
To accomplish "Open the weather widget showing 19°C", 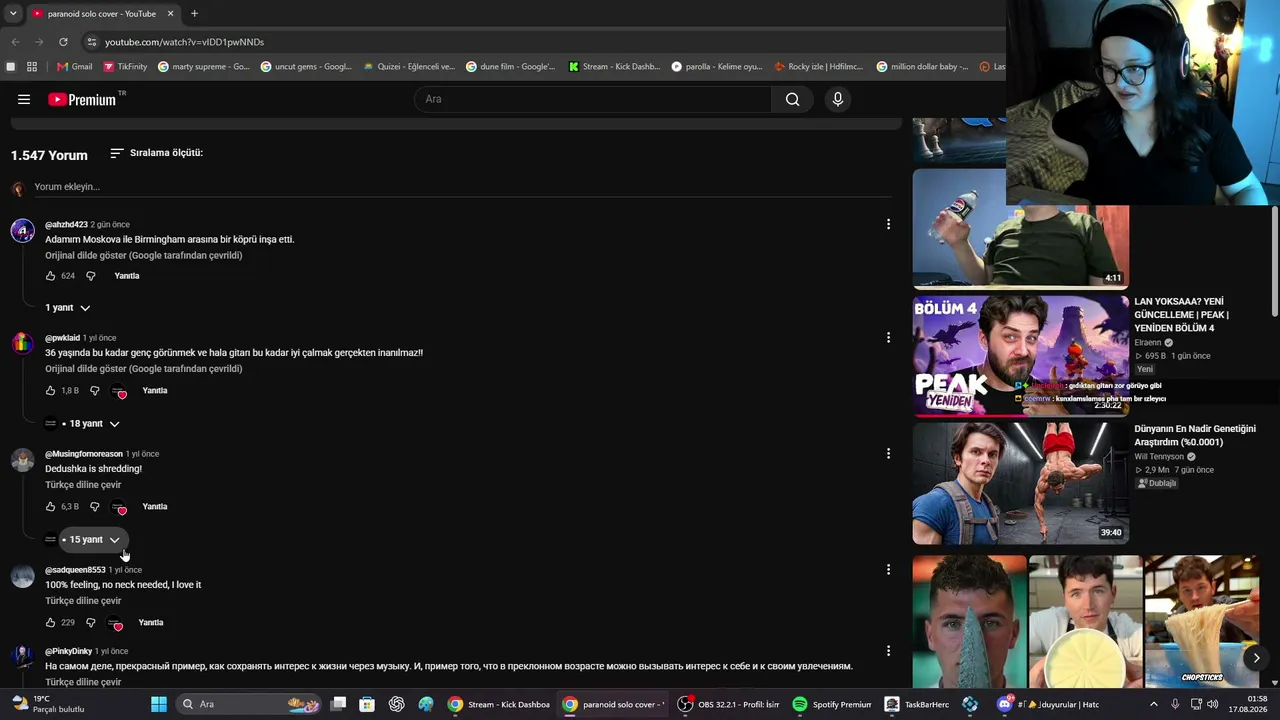I will [x=49, y=704].
